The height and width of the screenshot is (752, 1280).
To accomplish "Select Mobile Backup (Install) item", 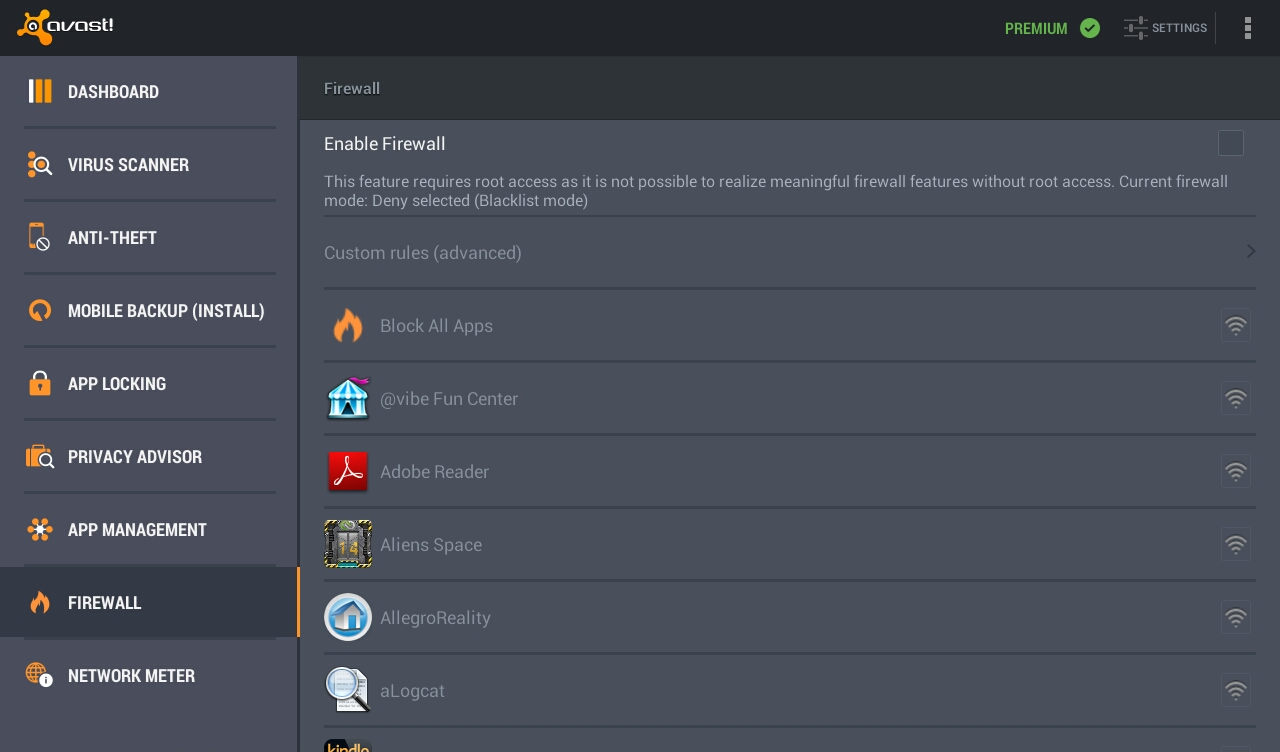I will (150, 310).
